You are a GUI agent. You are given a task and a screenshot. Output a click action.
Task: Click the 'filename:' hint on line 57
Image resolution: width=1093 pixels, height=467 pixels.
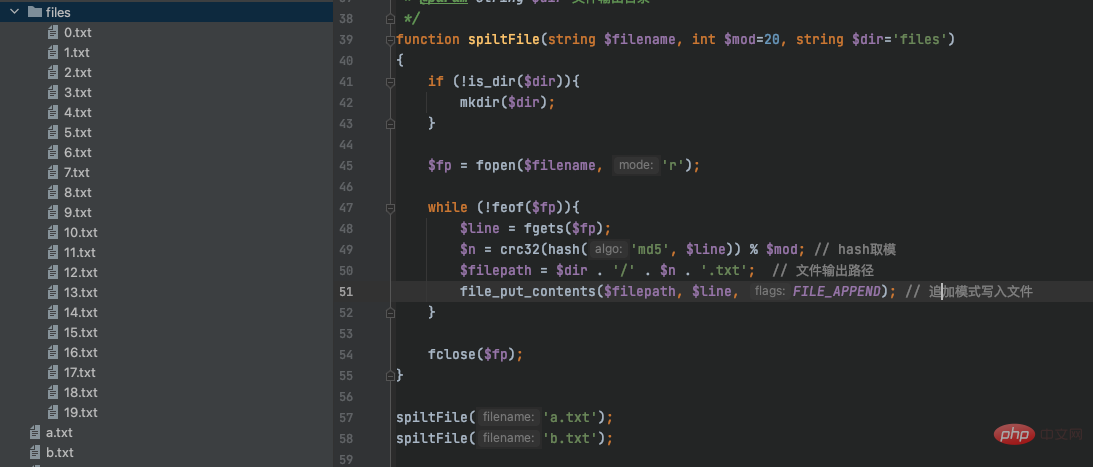pos(508,418)
